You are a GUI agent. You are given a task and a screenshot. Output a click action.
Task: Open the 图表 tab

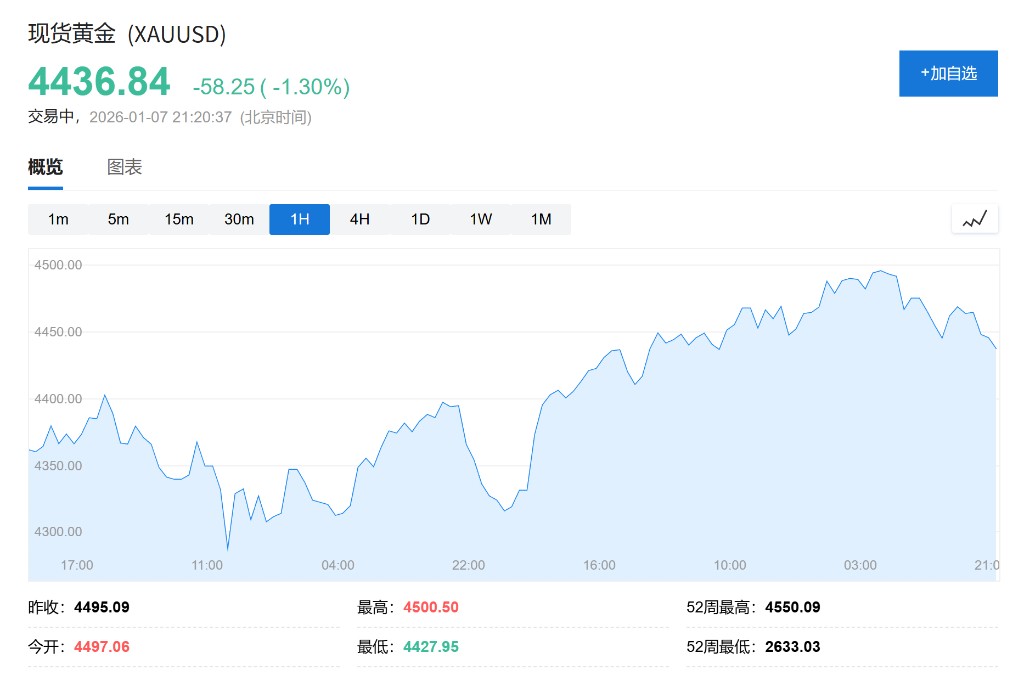pos(125,167)
